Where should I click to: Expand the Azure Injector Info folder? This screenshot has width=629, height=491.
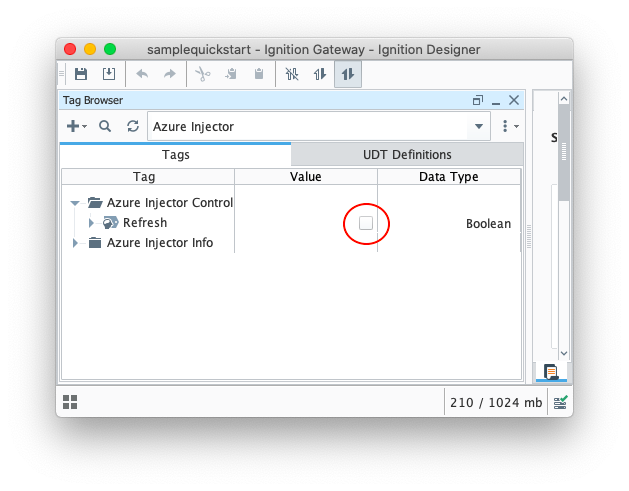pyautogui.click(x=75, y=243)
